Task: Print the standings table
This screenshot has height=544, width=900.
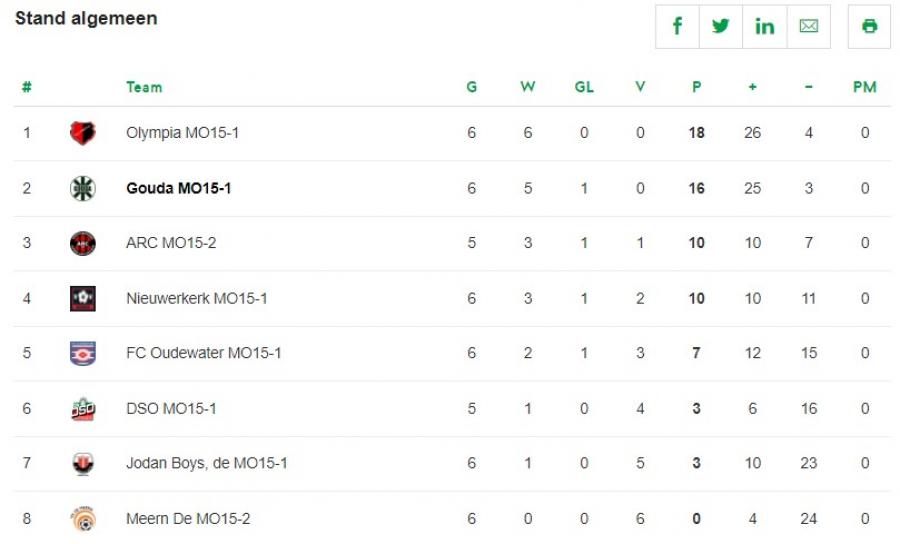Action: click(869, 27)
